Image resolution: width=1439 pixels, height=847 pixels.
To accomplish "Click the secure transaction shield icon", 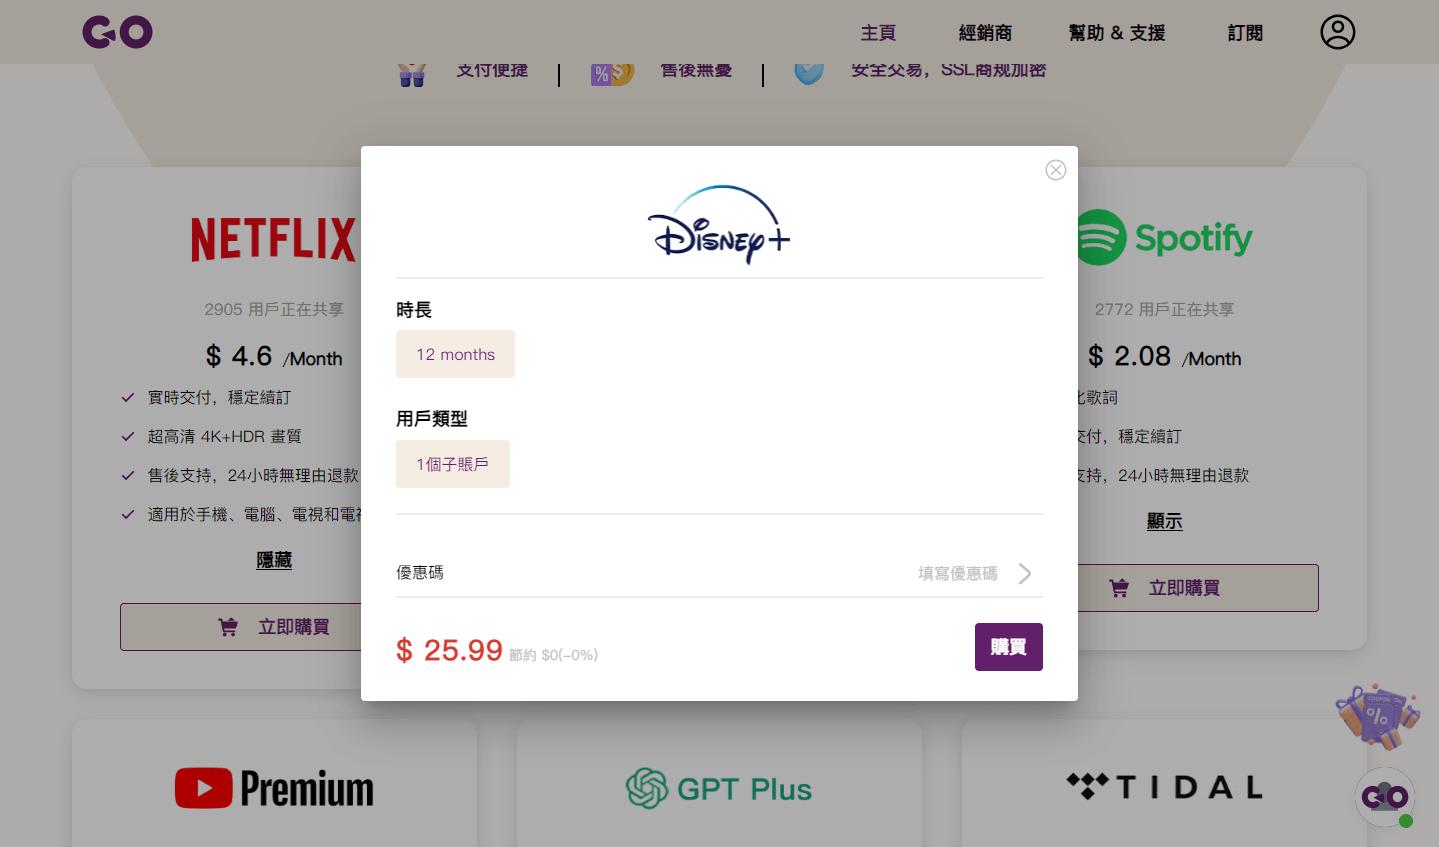I will pos(809,72).
